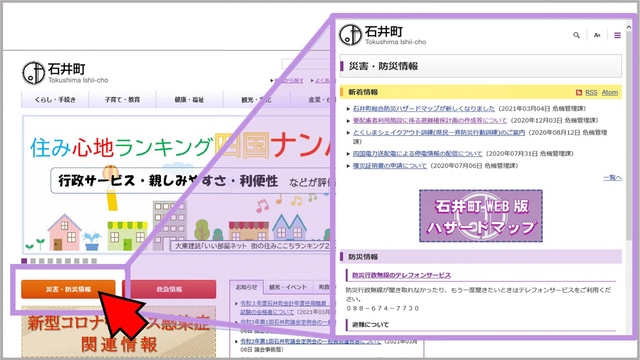640x360 pixels.
Task: Click the orange RSS feed icon
Action: [578, 93]
